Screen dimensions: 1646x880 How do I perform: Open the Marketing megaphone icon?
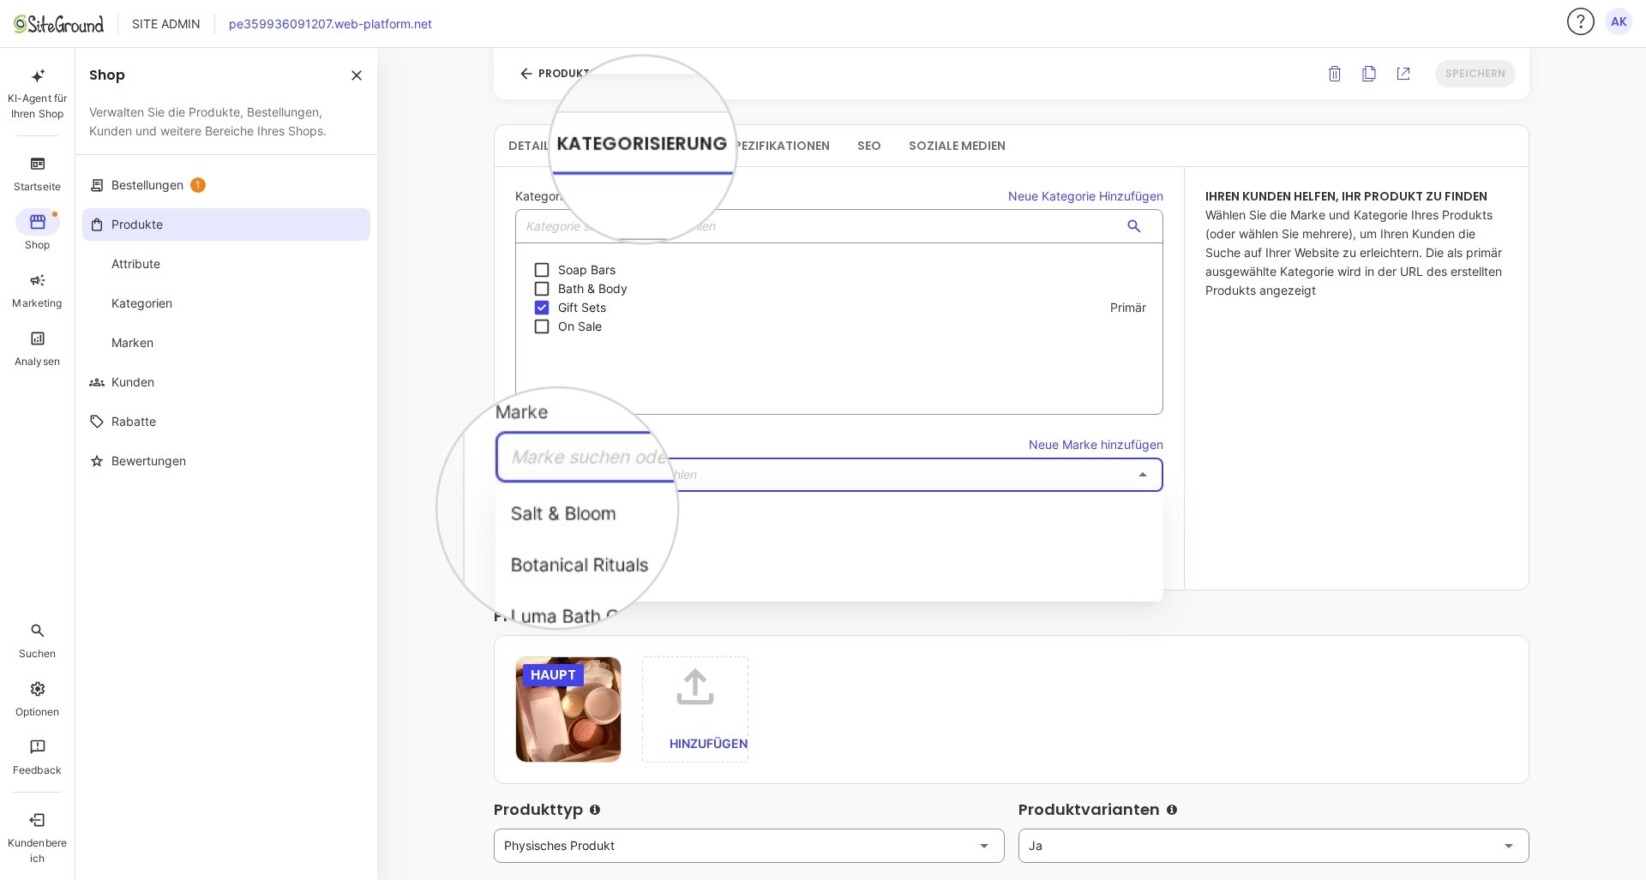(37, 281)
